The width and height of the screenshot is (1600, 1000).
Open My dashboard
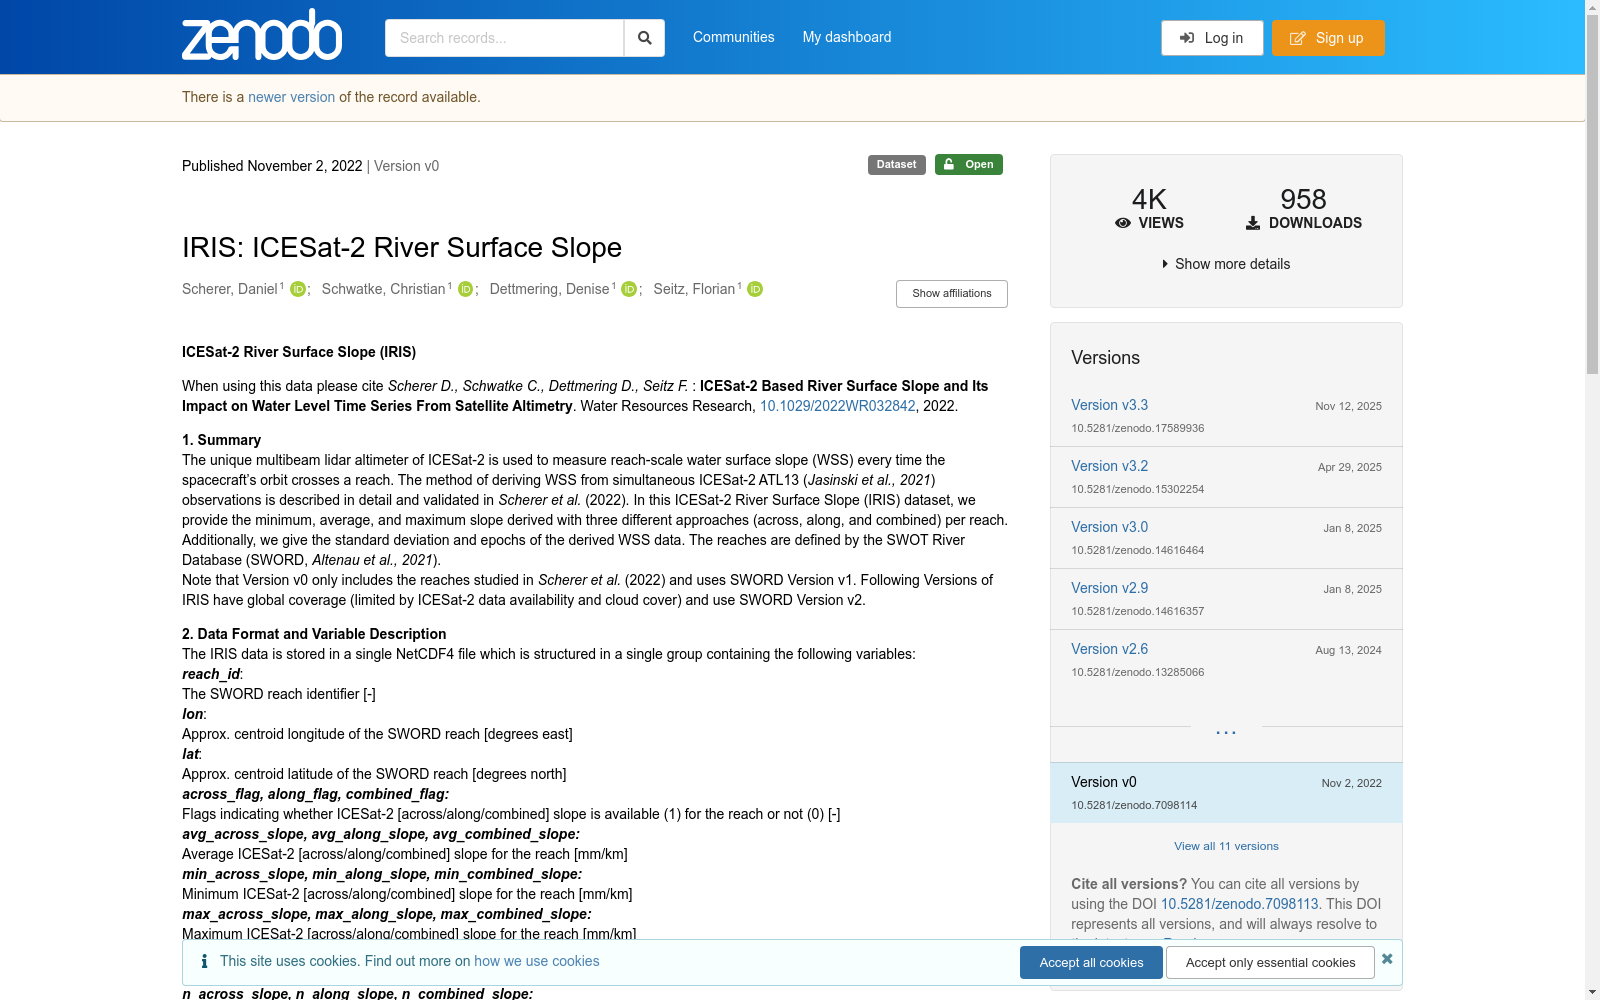847,37
